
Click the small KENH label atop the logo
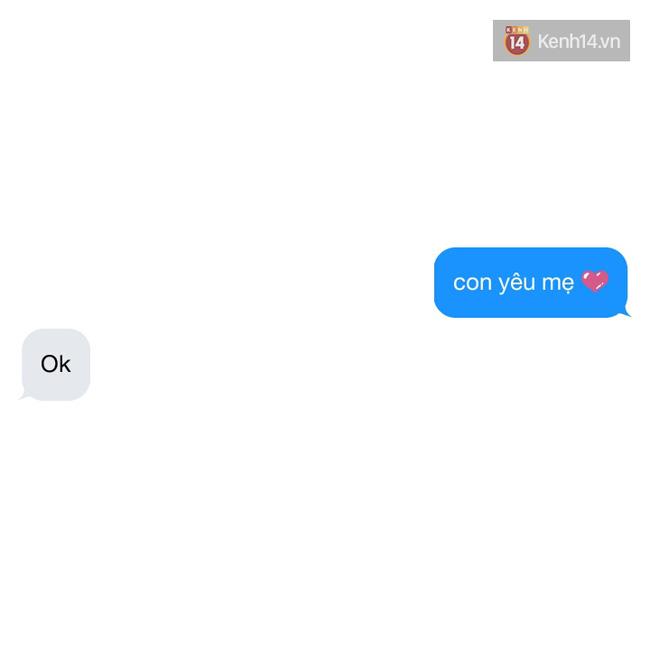click(x=517, y=29)
